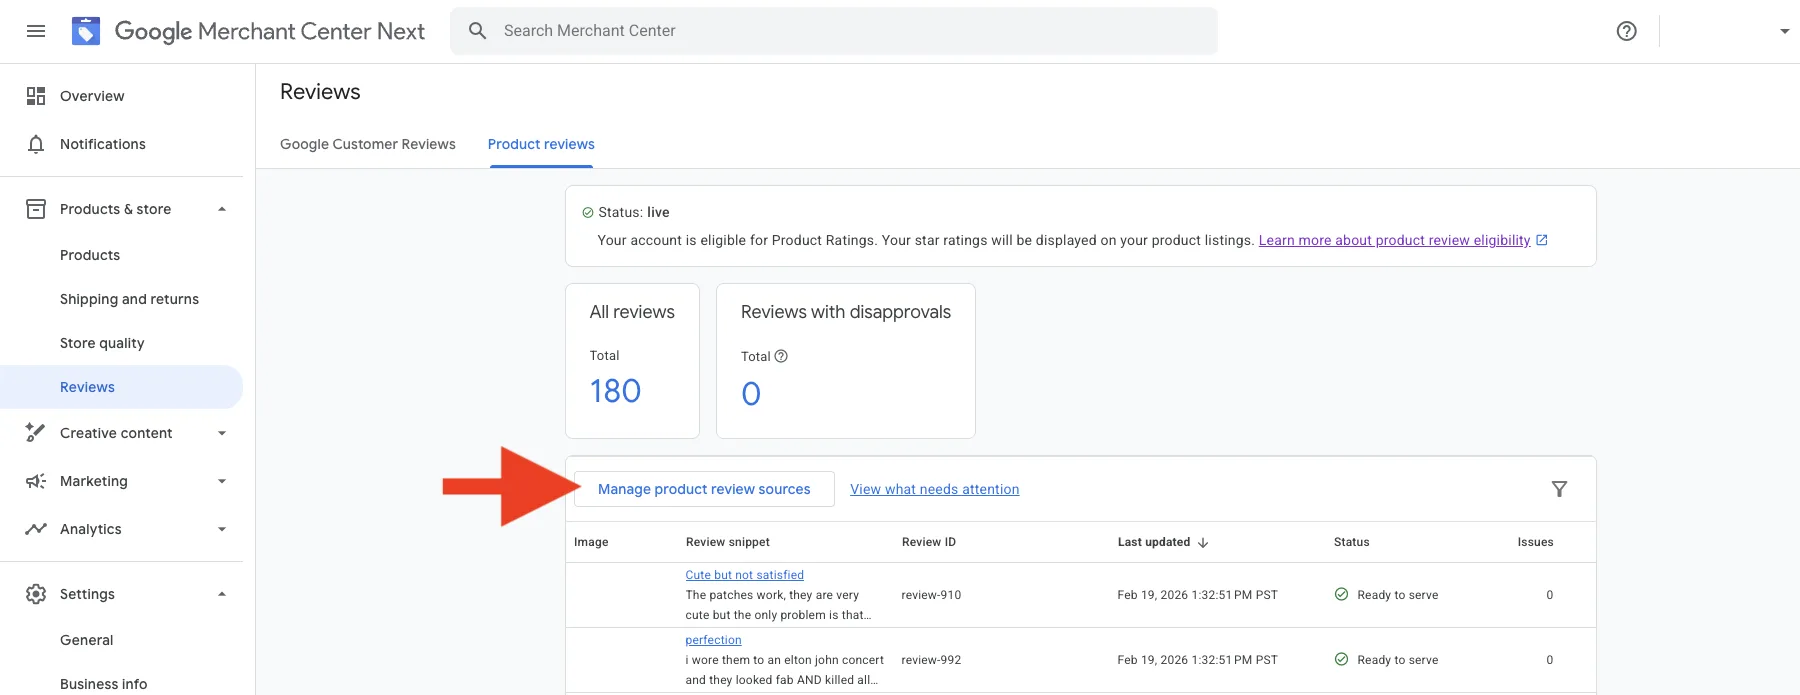Viewport: 1800px width, 695px height.
Task: Expand the Marketing section
Action: pos(222,481)
